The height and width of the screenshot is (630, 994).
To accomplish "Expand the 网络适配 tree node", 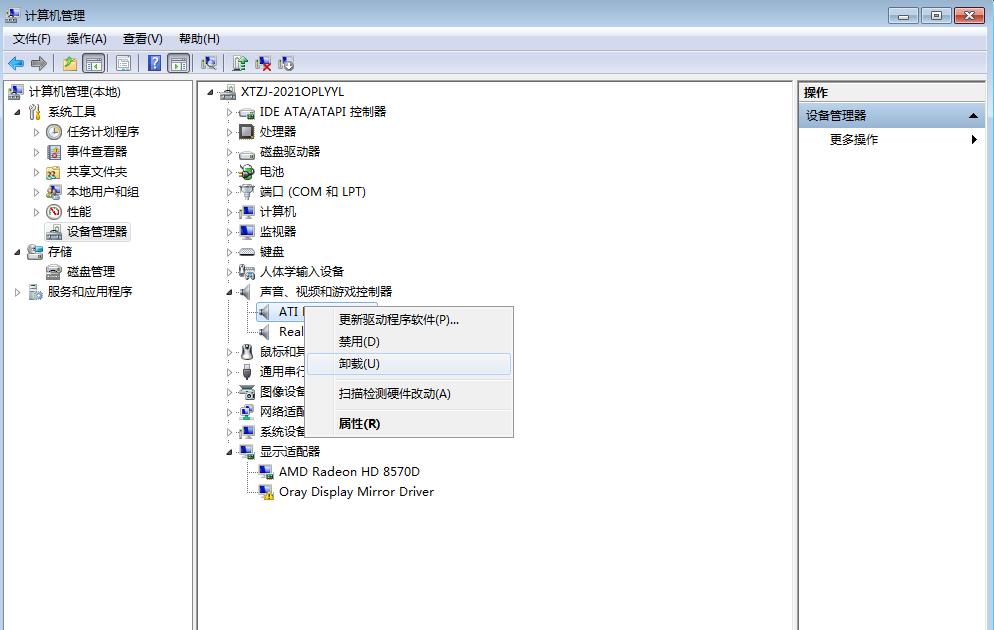I will (x=227, y=411).
